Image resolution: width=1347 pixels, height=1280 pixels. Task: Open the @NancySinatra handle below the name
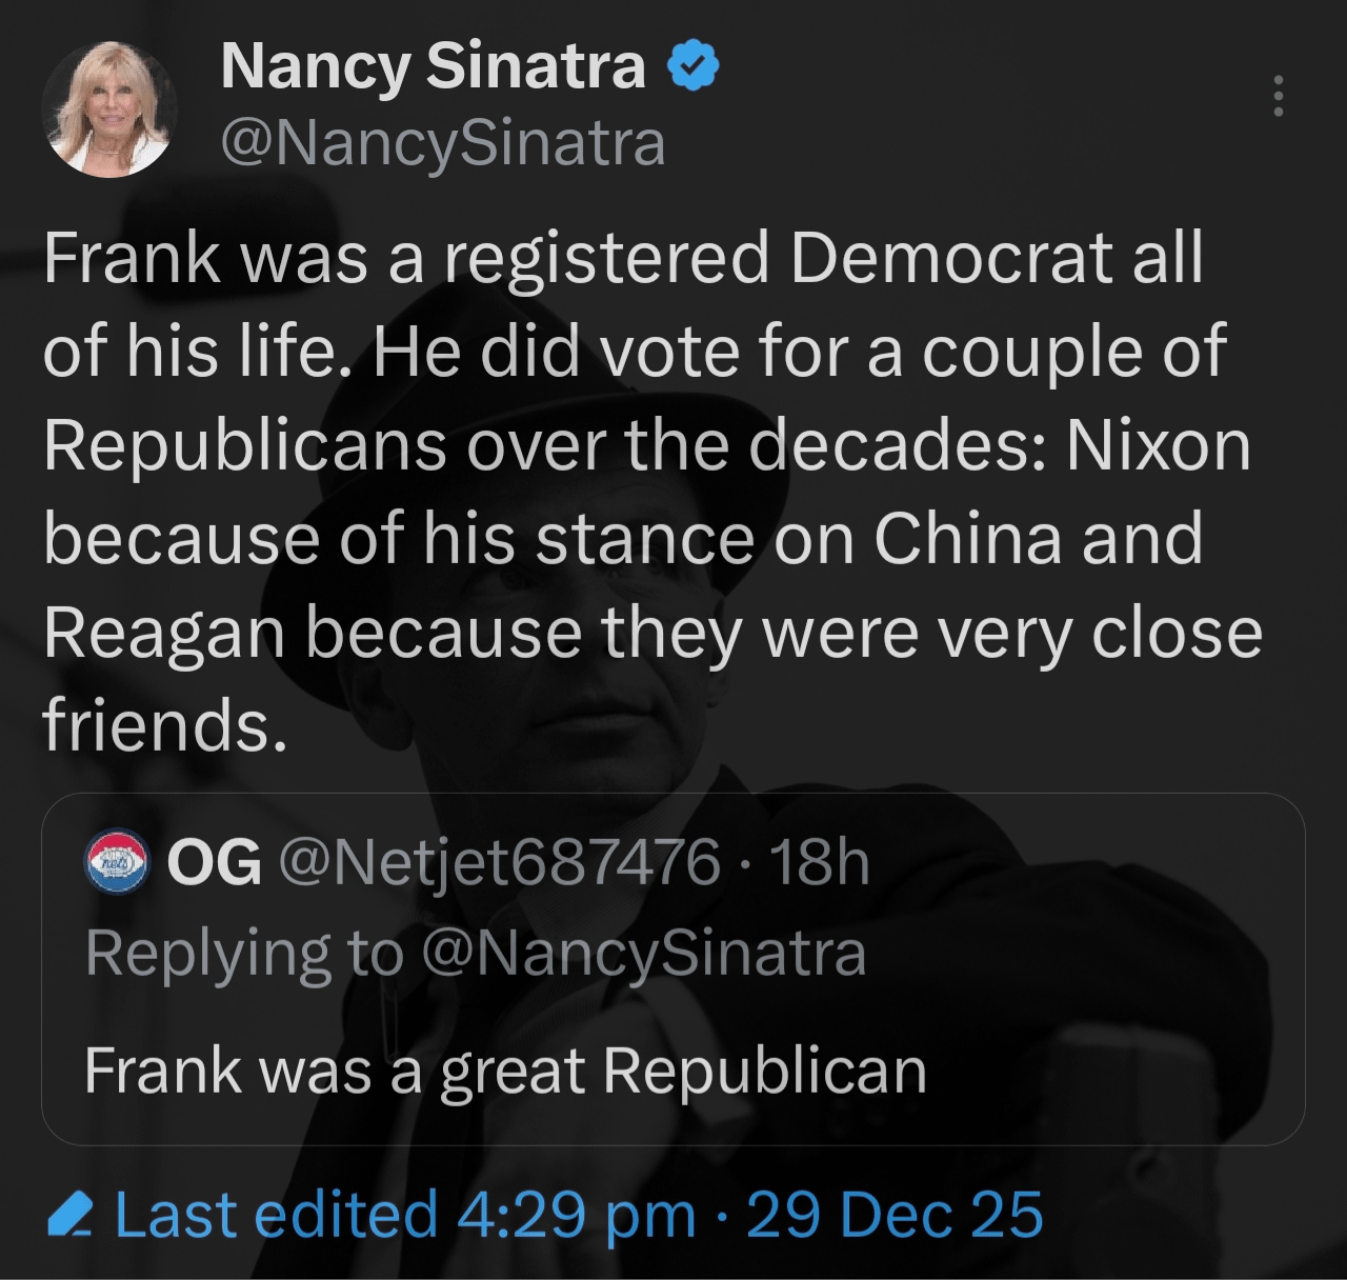click(x=442, y=143)
